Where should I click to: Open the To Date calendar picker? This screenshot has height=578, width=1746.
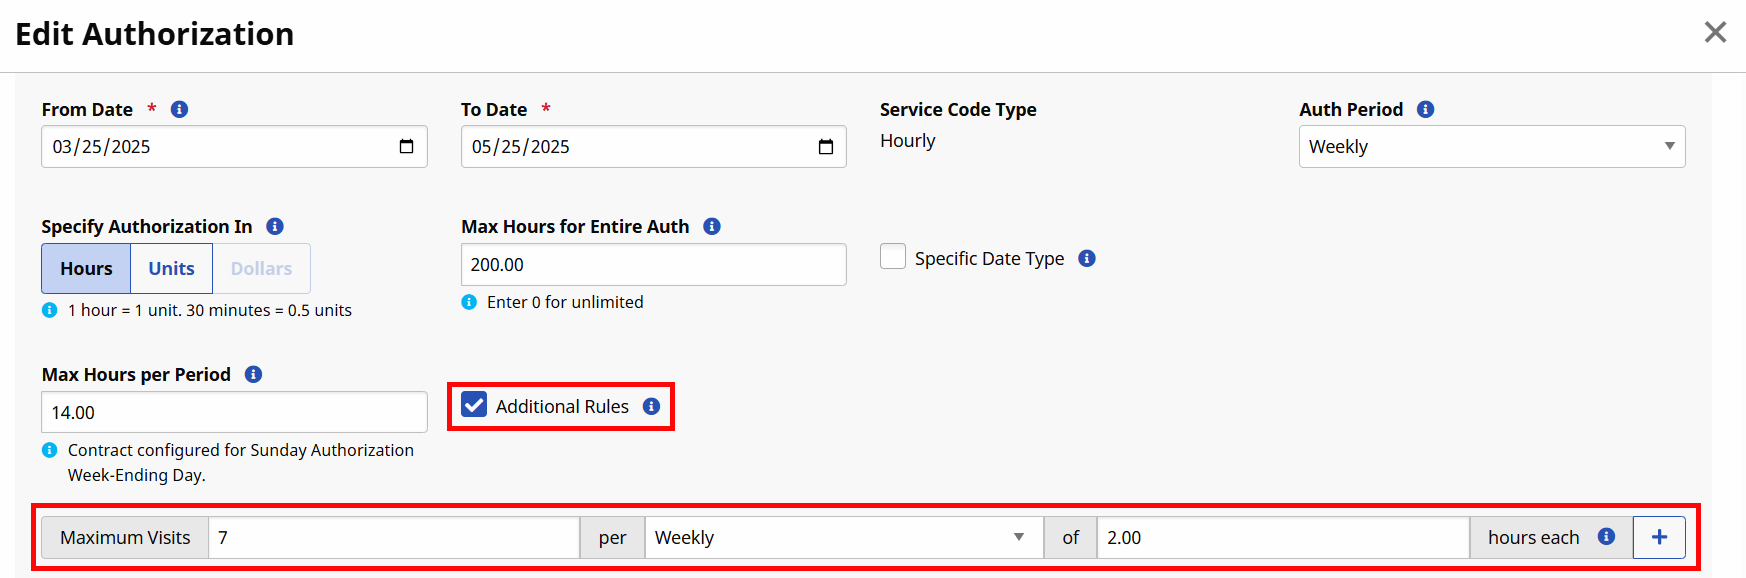click(x=826, y=147)
